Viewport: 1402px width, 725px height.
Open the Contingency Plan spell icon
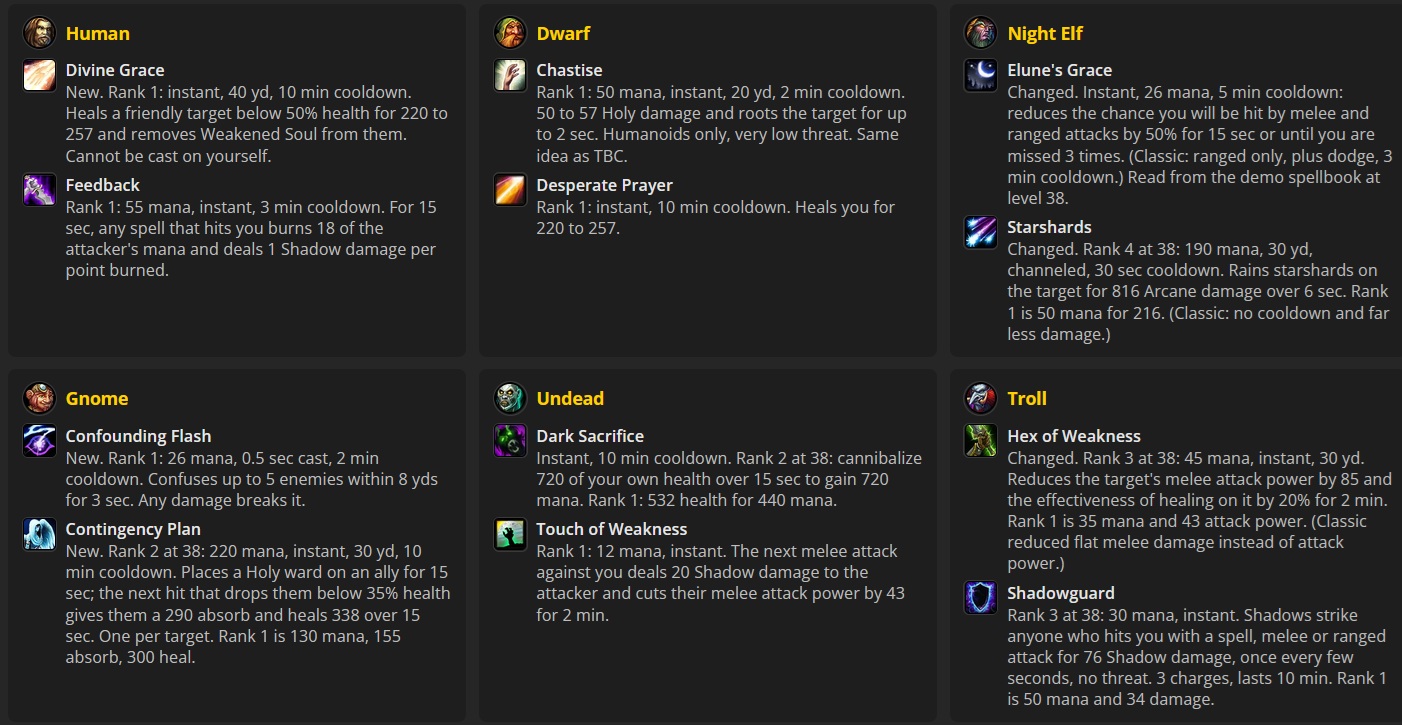pos(40,534)
